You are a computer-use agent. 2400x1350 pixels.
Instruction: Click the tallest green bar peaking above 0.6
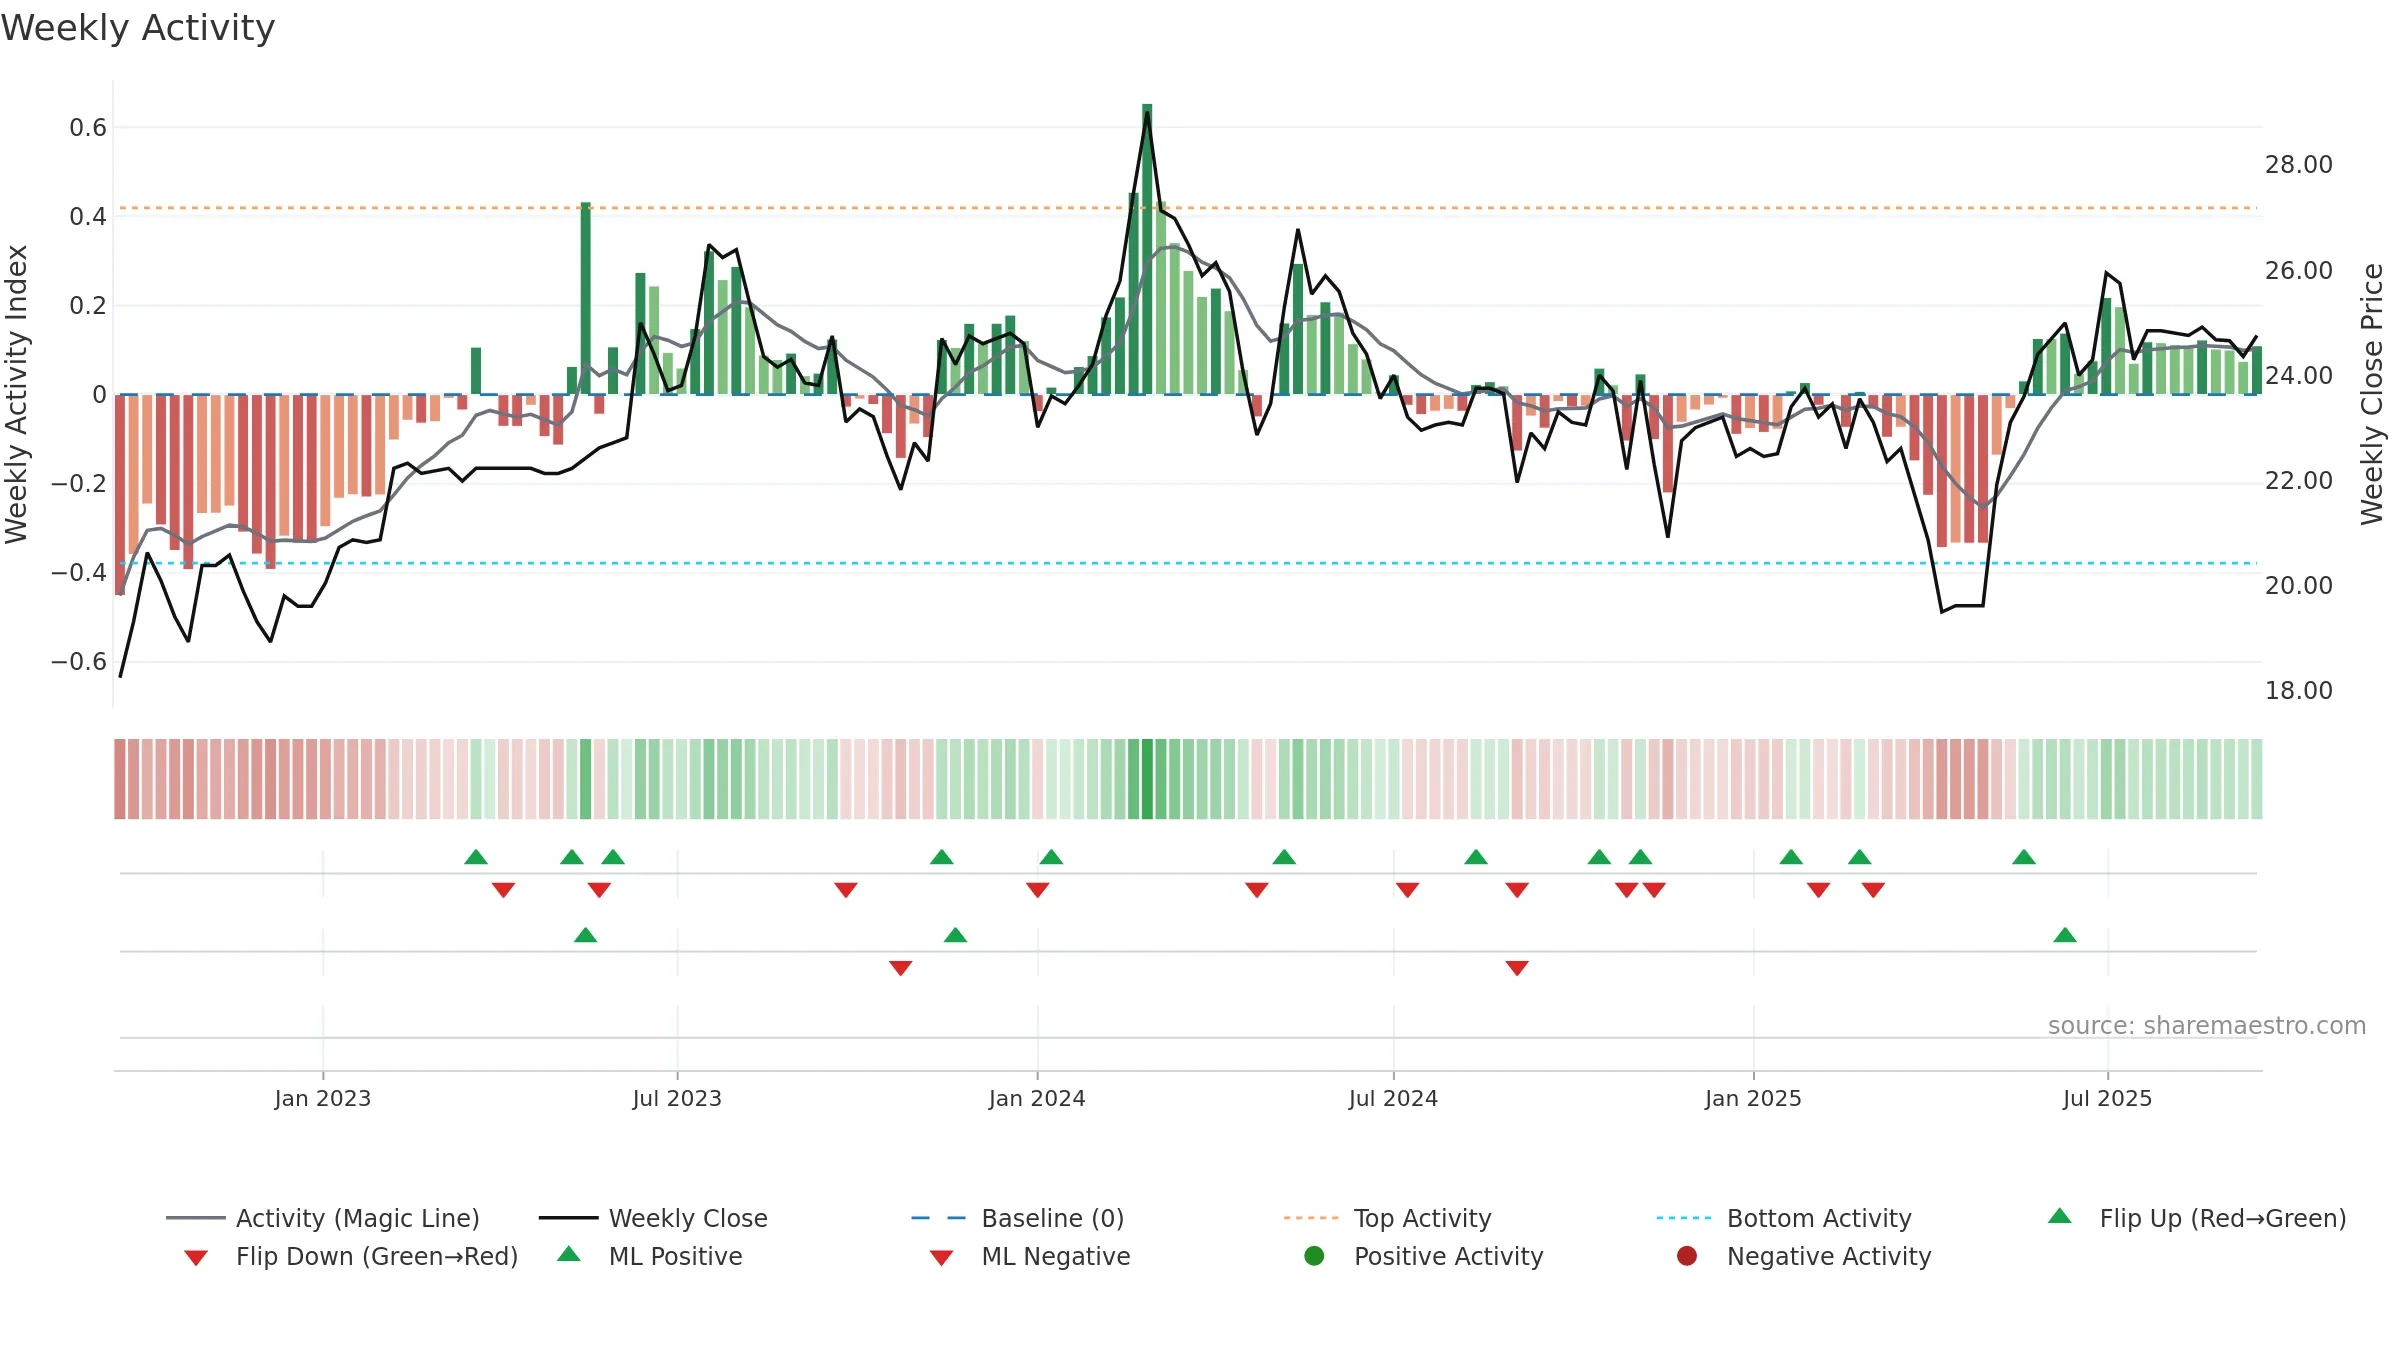[1147, 249]
